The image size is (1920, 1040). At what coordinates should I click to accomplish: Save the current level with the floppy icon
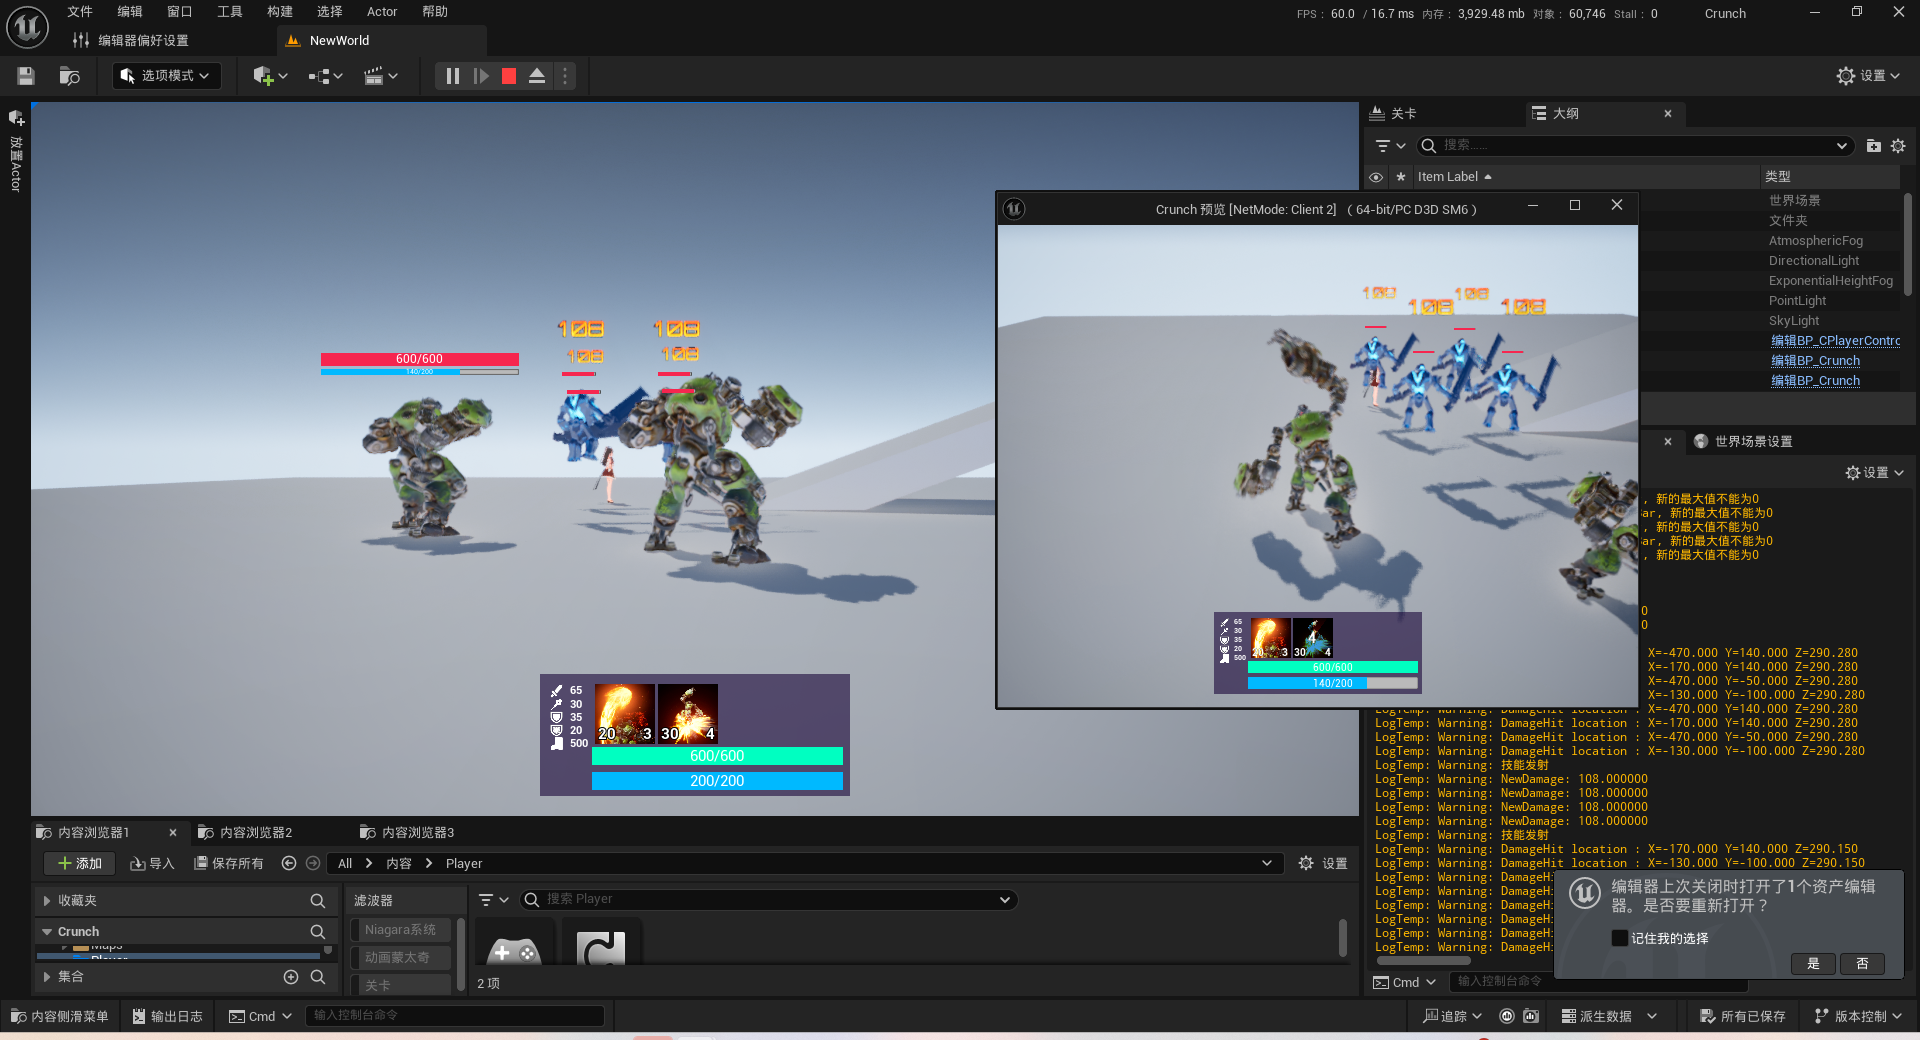tap(26, 76)
